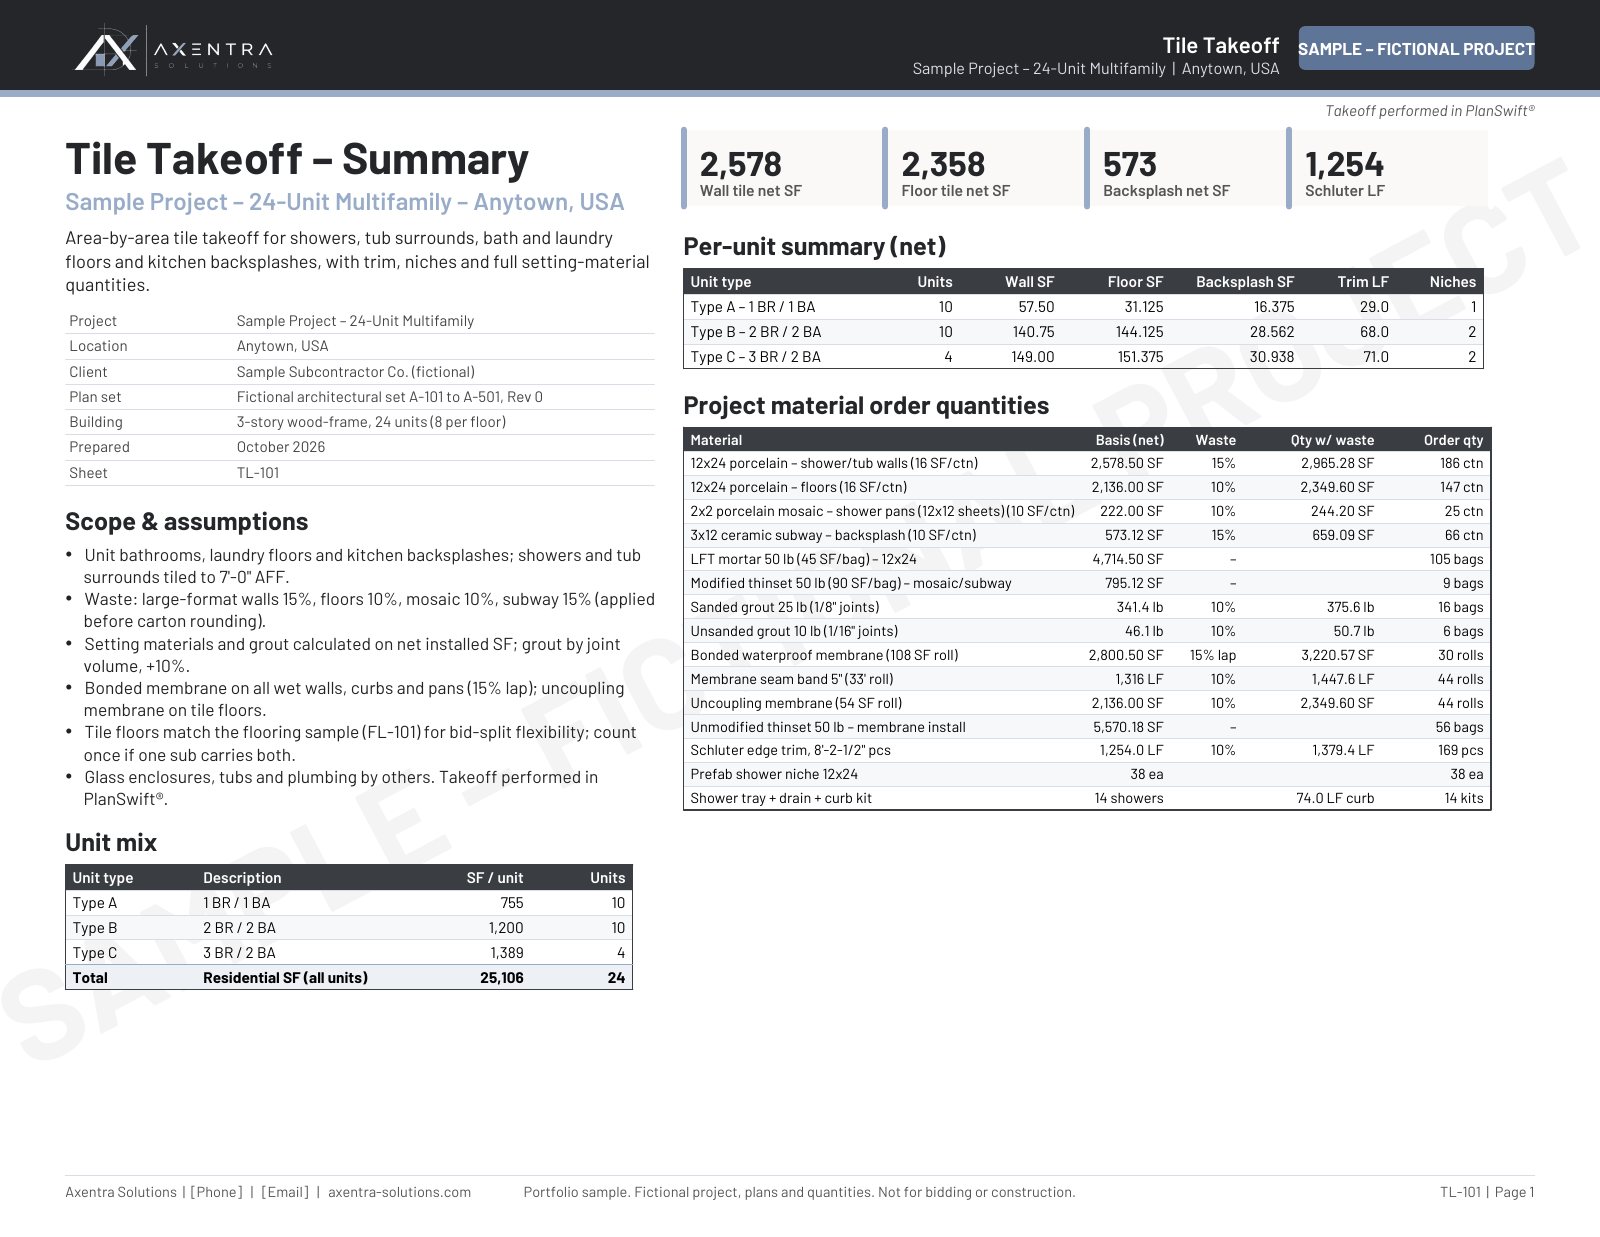Click the Order qty column header
This screenshot has height=1237, width=1600.
coord(1453,440)
